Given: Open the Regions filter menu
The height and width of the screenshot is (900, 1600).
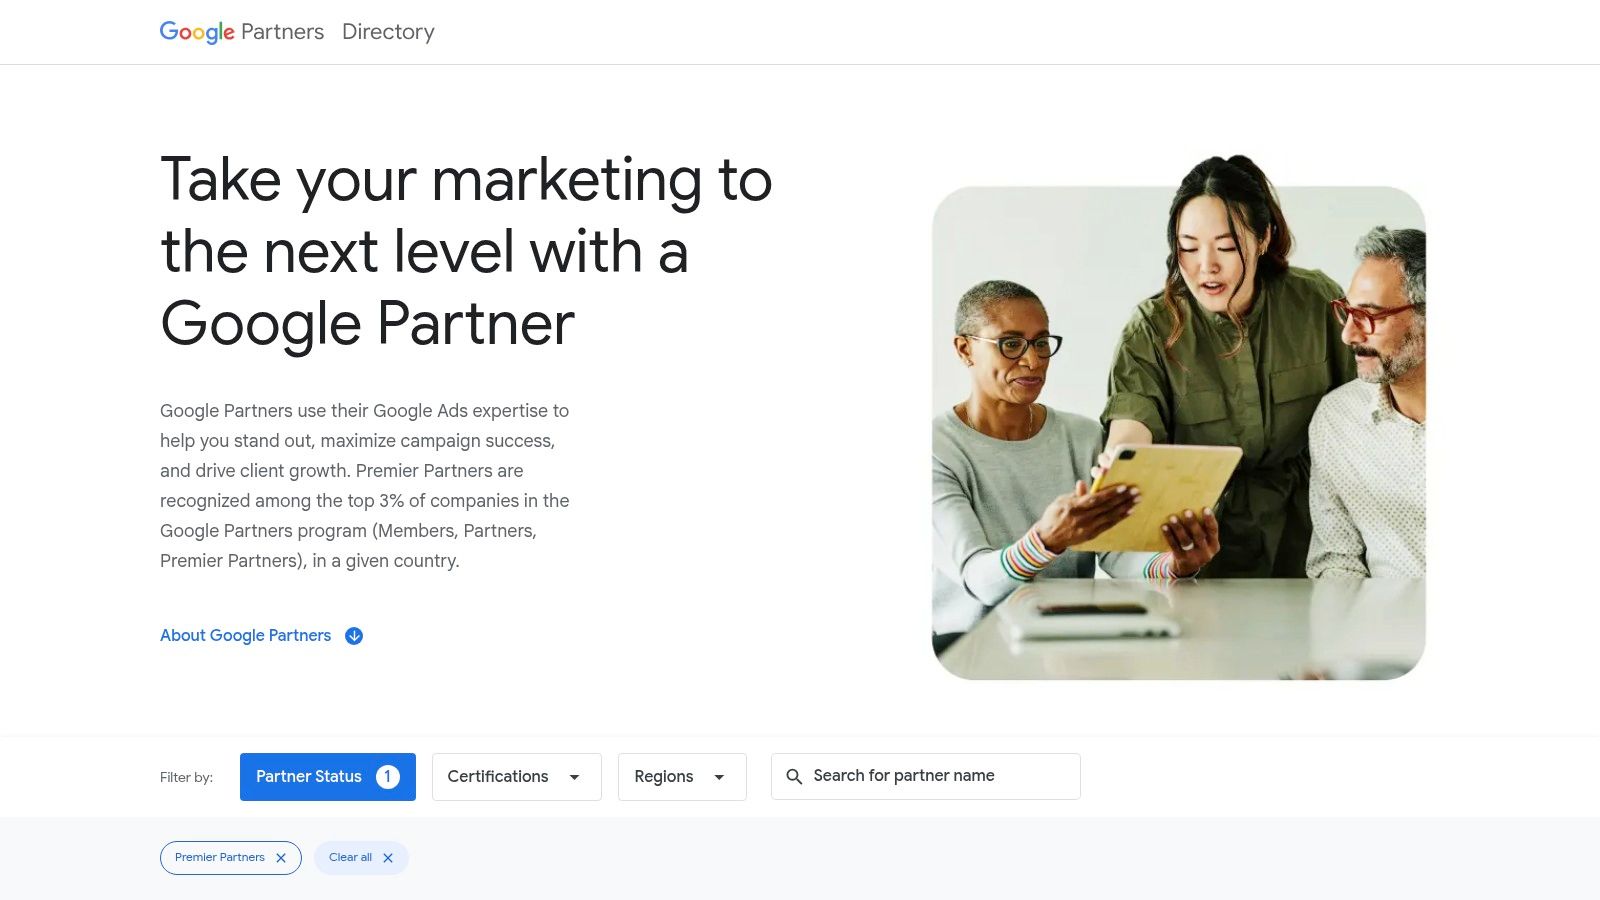Looking at the screenshot, I should click(682, 777).
